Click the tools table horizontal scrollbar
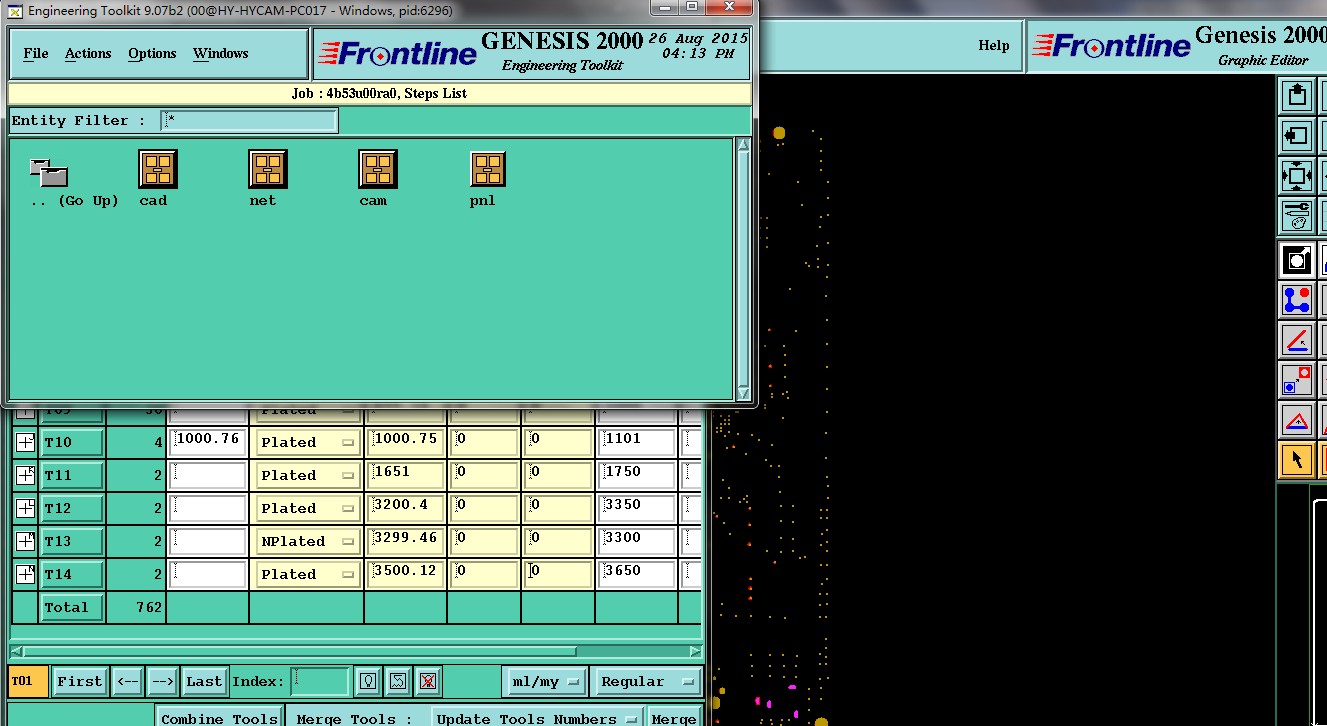The height and width of the screenshot is (726, 1327). coord(355,651)
